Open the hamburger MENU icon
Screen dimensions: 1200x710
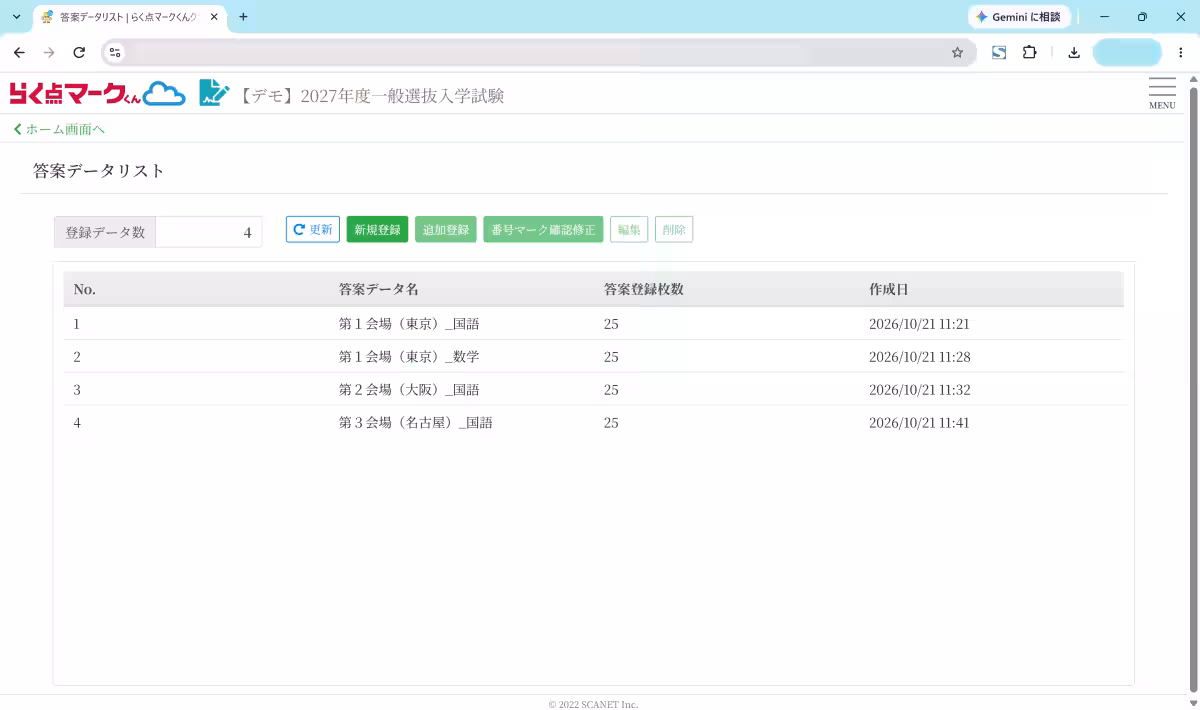point(1162,92)
